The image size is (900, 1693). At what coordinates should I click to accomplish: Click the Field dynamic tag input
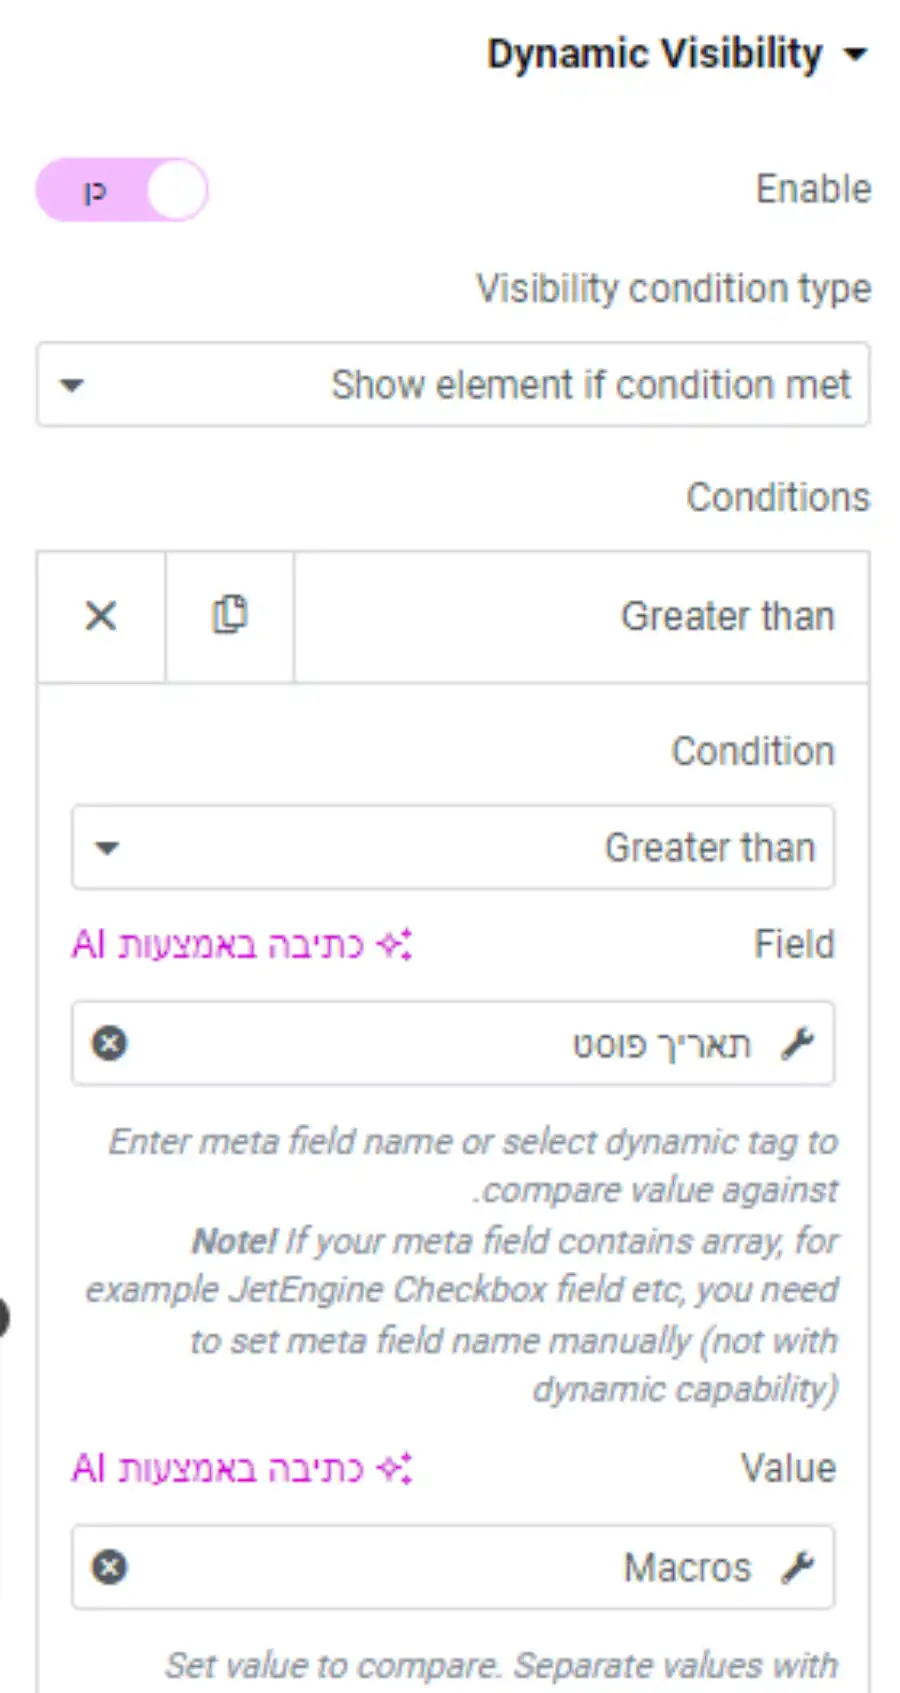pyautogui.click(x=453, y=1044)
